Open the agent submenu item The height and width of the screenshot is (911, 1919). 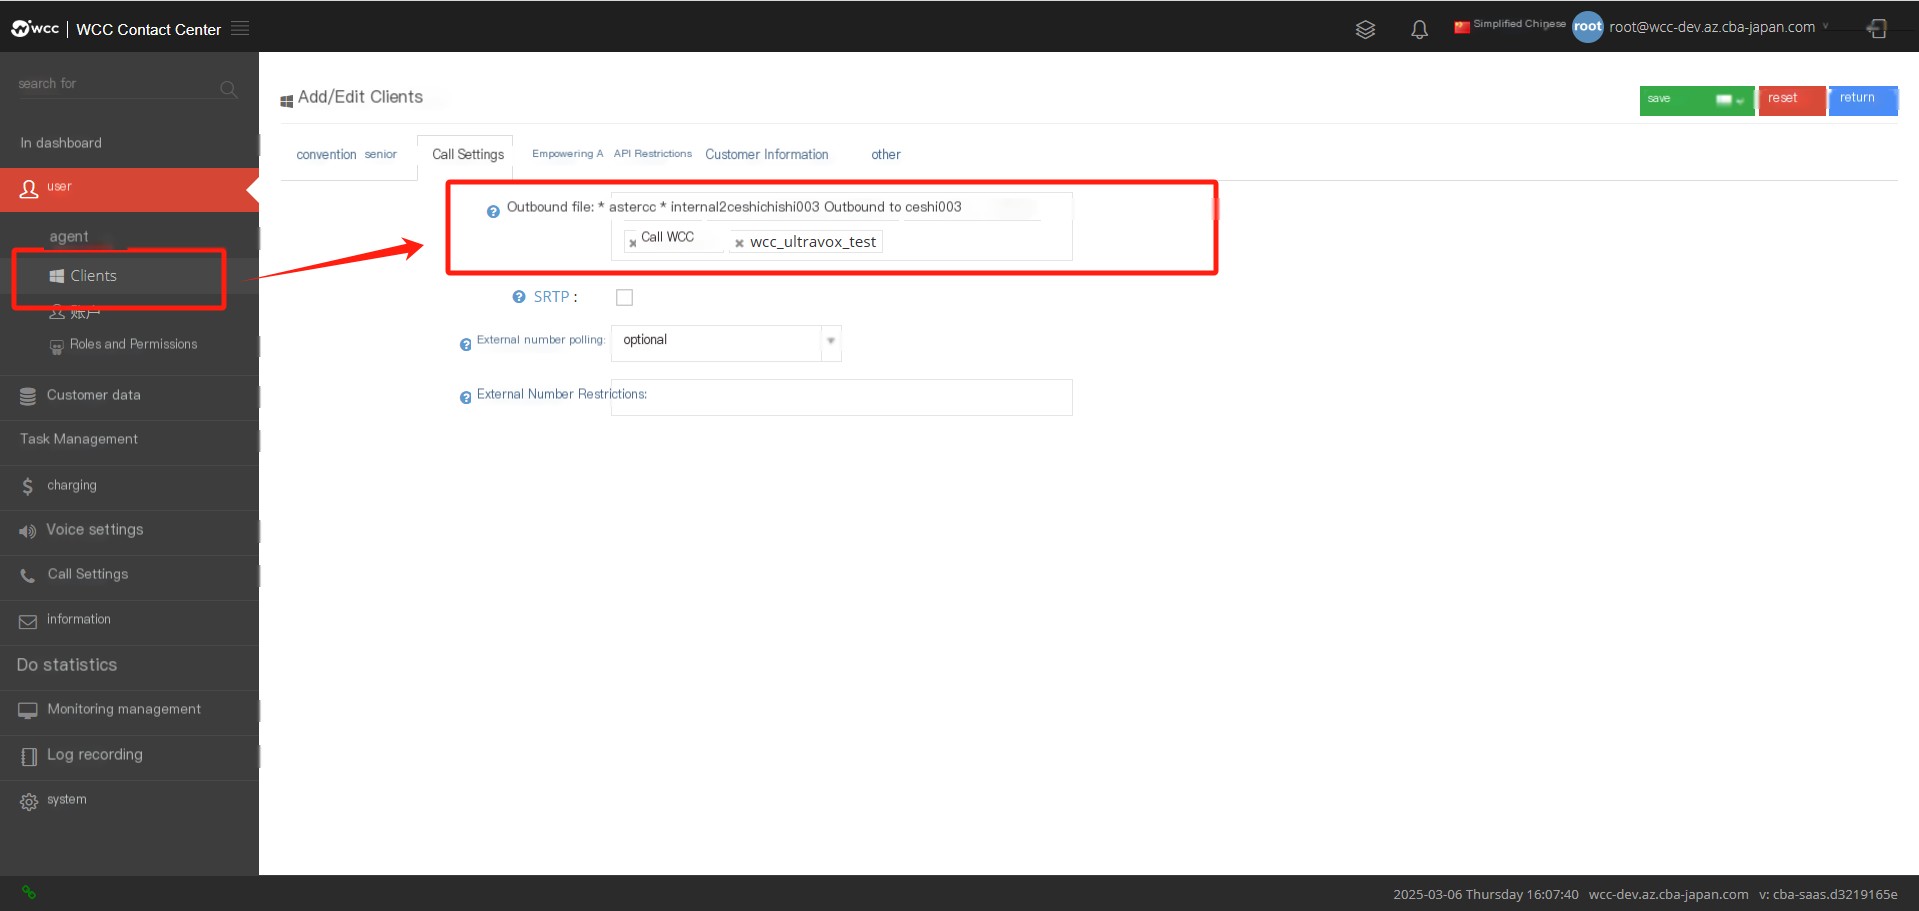click(69, 237)
